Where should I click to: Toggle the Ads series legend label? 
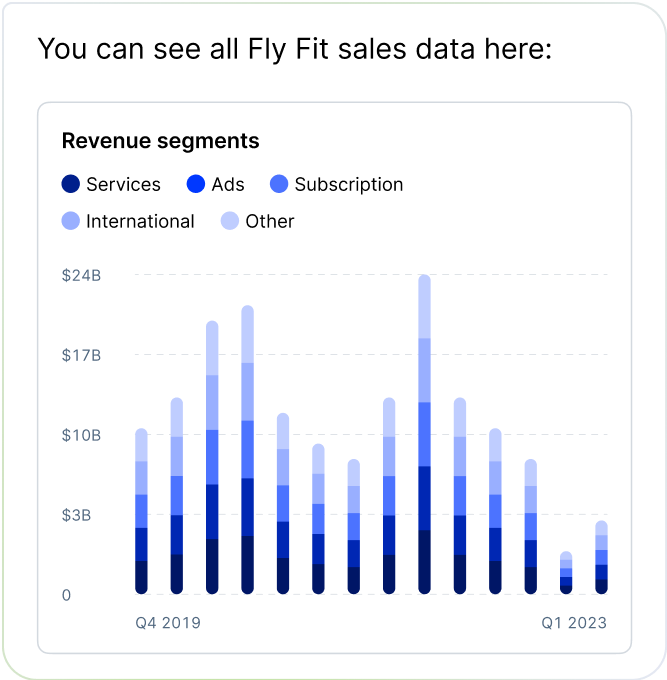click(228, 184)
